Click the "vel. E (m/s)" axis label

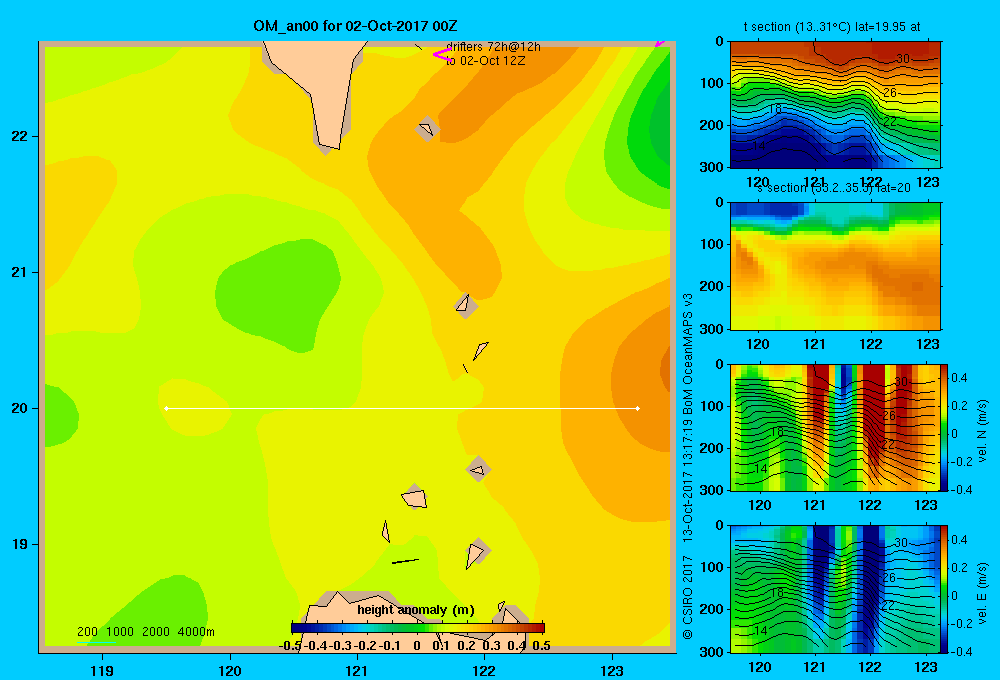pyautogui.click(x=982, y=592)
